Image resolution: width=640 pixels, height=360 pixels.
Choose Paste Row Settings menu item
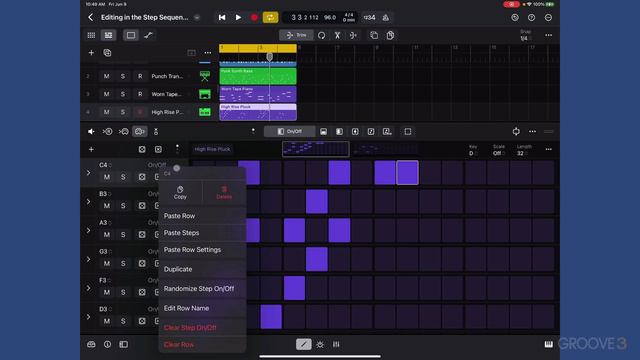[x=202, y=250]
